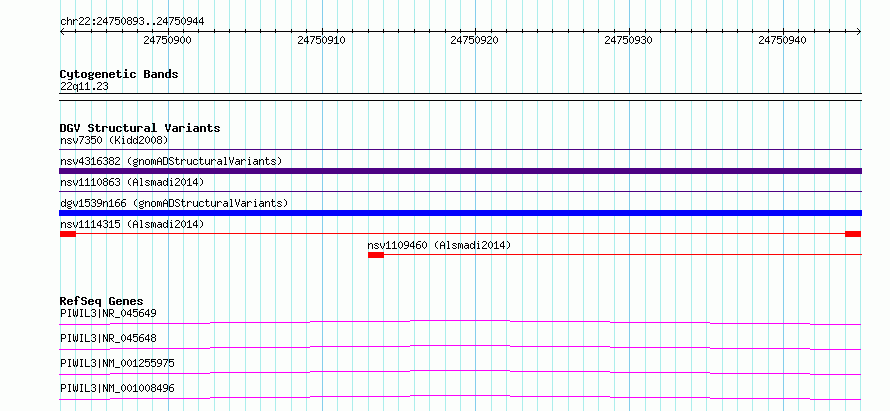The height and width of the screenshot is (411, 890).
Task: Click the thick blue dgv1539n166 bar
Action: coord(460,213)
